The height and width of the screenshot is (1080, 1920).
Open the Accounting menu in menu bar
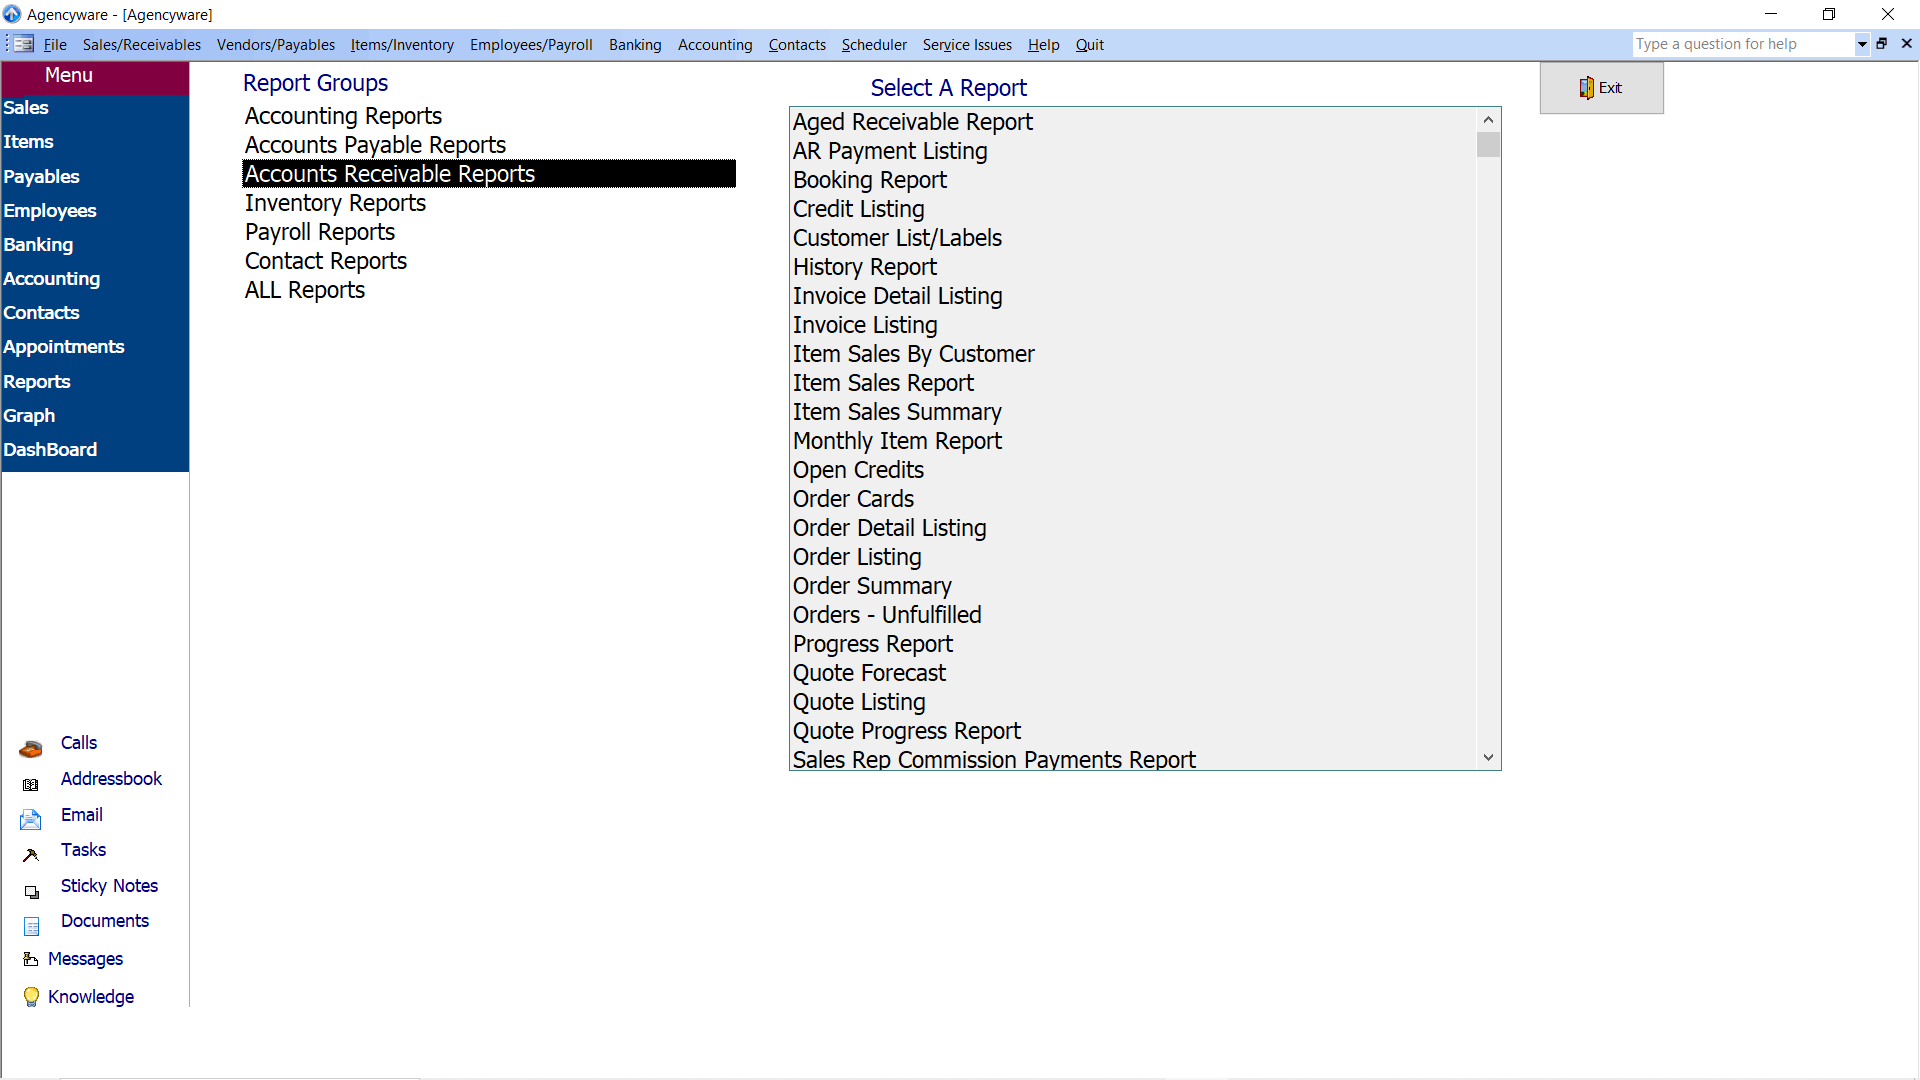click(715, 45)
